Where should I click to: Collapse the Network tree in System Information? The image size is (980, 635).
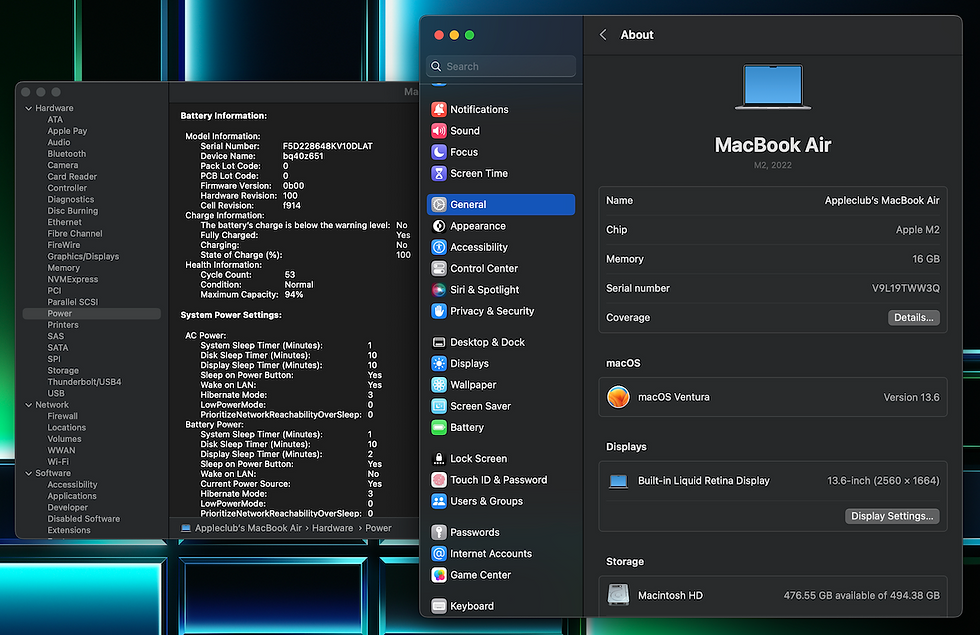pos(28,405)
